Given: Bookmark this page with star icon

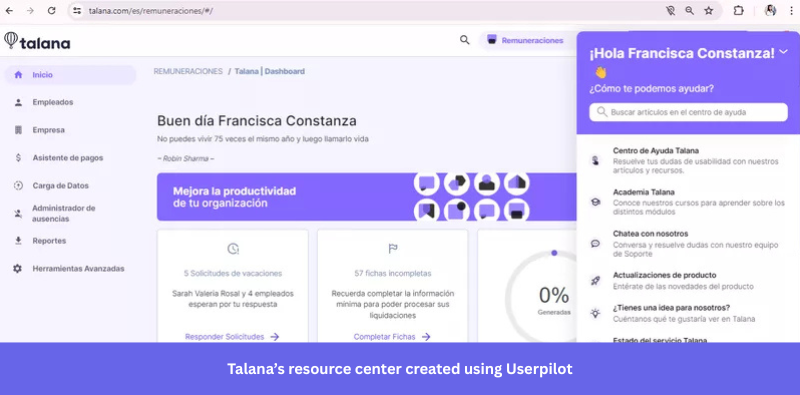Looking at the screenshot, I should click(x=709, y=11).
